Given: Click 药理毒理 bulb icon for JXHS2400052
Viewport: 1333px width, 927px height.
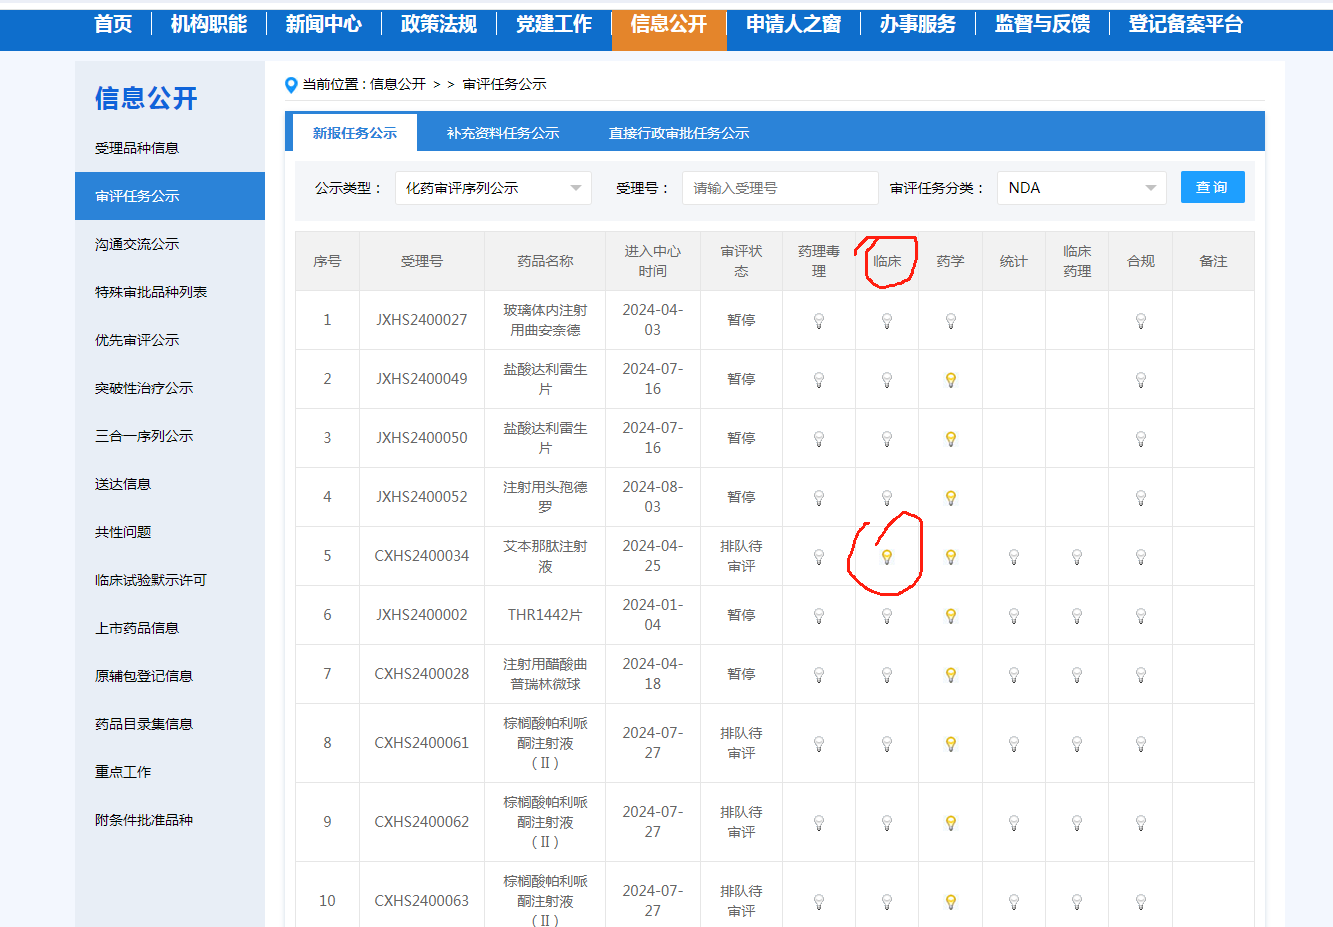Looking at the screenshot, I should point(819,498).
